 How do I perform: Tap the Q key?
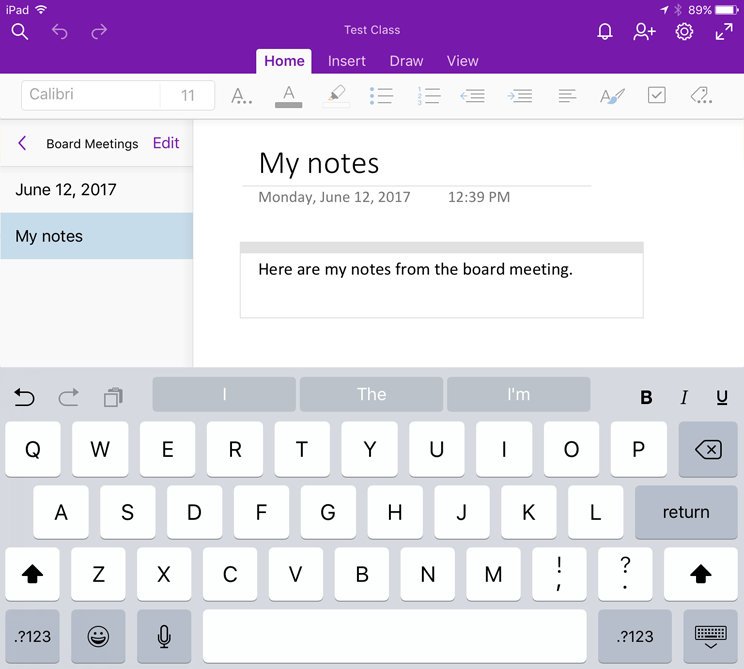tap(33, 449)
